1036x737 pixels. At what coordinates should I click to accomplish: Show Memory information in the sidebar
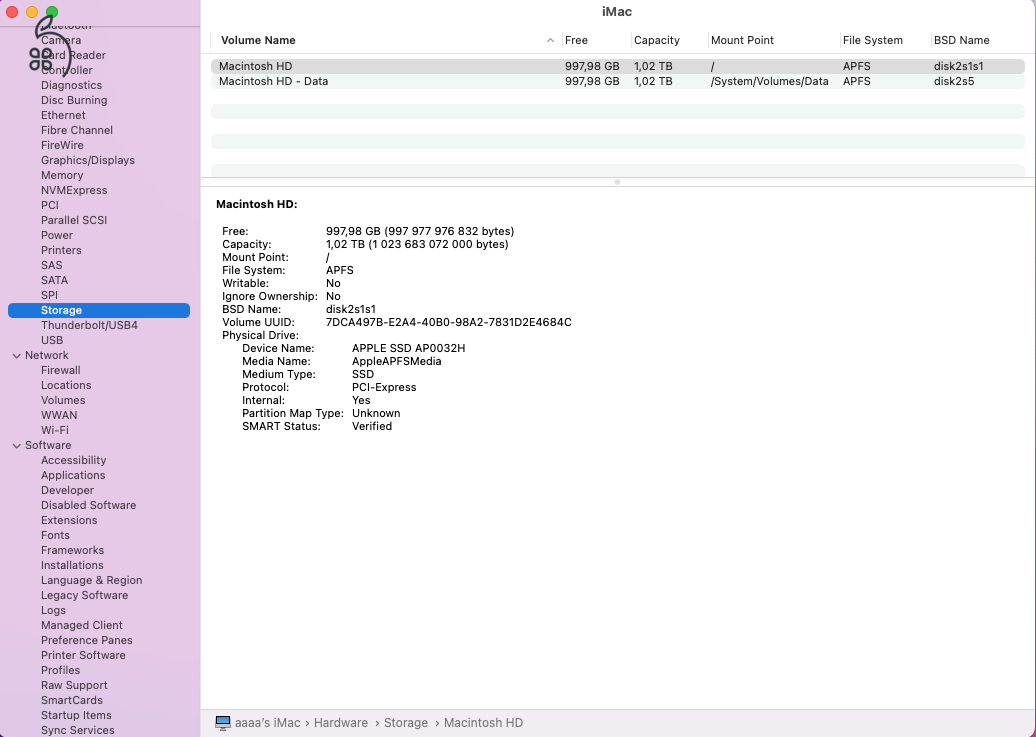click(62, 175)
